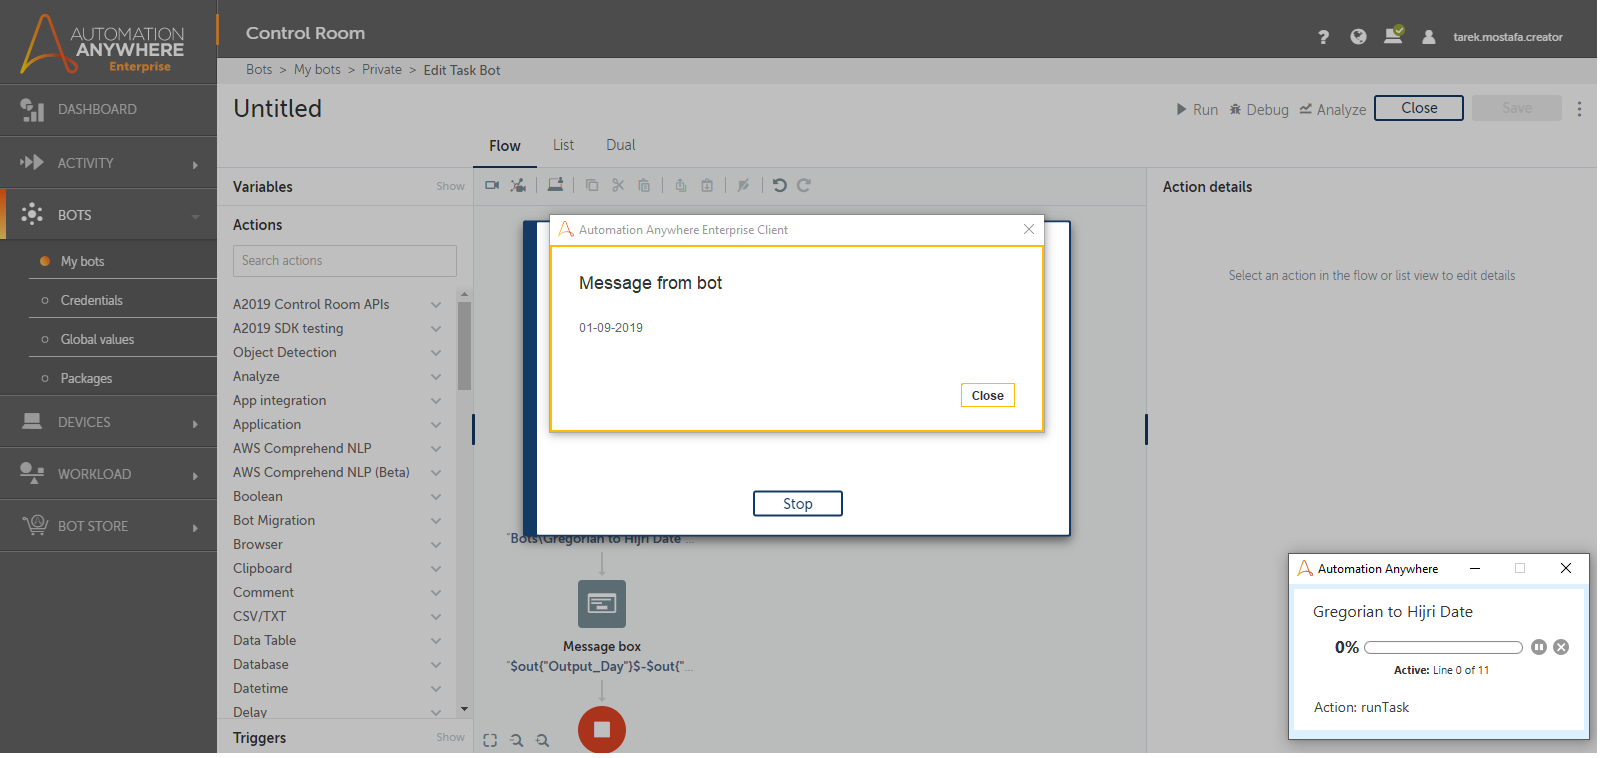Click the start recording camera icon
Image resolution: width=1600 pixels, height=758 pixels.
click(492, 185)
